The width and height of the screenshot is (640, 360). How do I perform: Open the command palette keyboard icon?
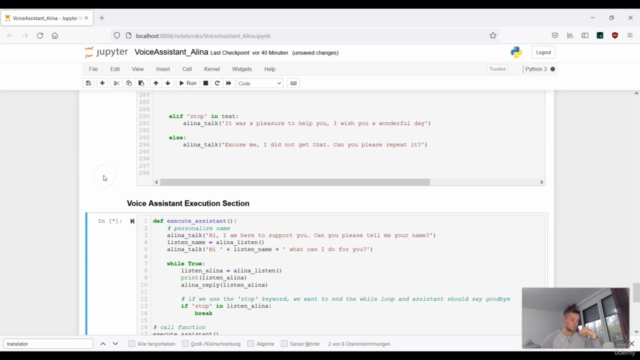pyautogui.click(x=293, y=83)
